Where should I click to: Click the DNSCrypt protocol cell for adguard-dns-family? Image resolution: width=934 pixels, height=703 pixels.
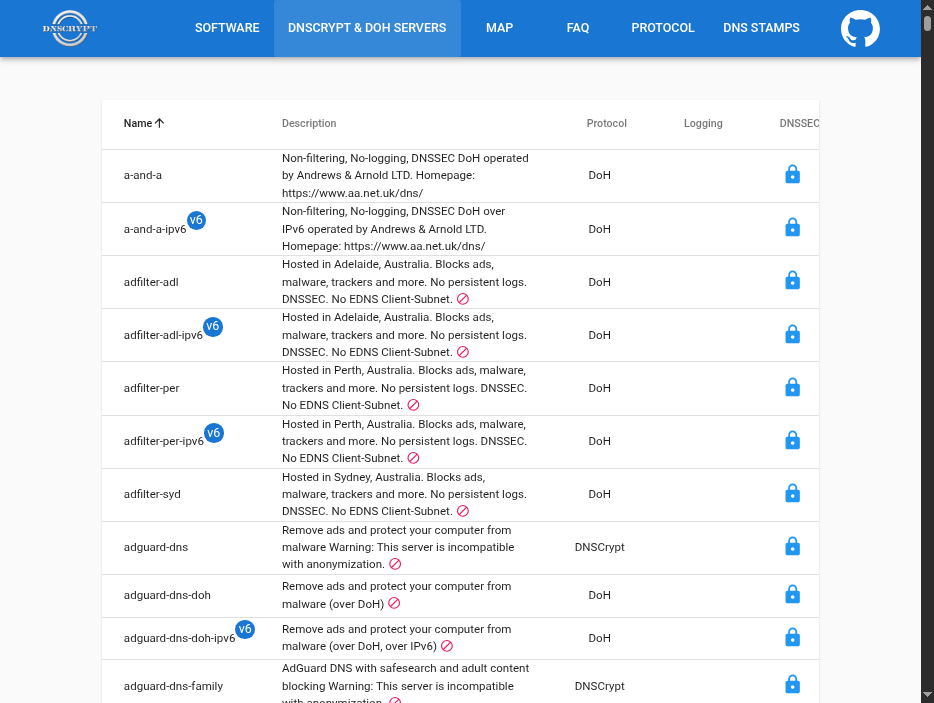599,686
